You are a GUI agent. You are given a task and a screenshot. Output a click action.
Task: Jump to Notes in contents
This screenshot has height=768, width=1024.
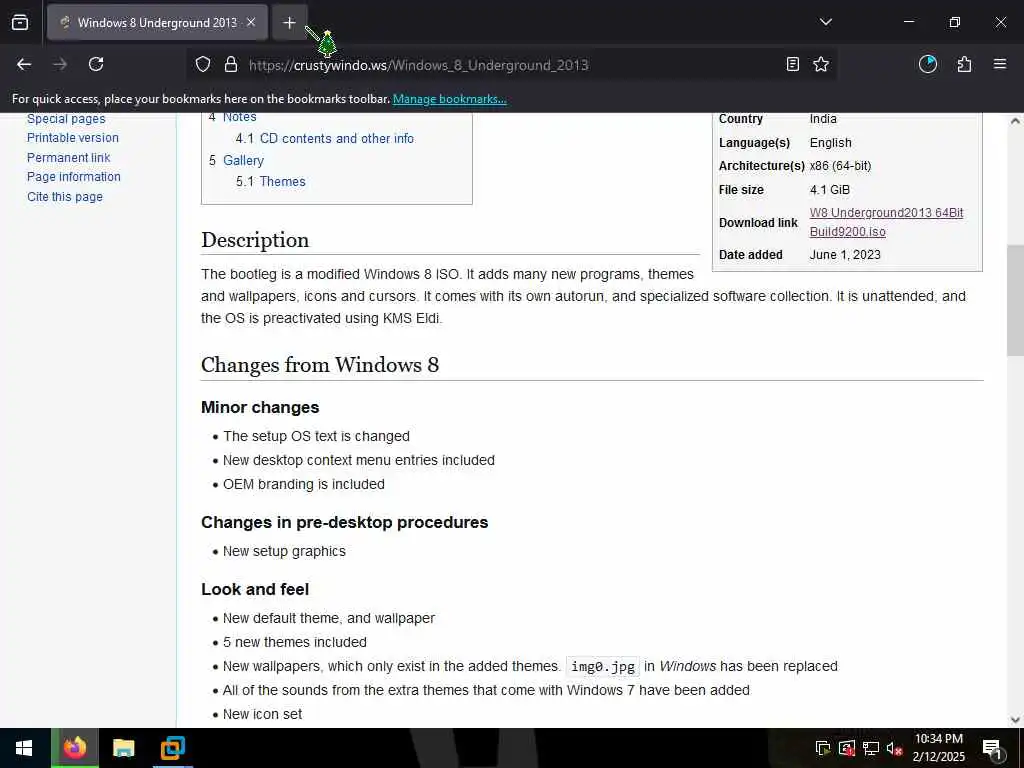click(x=239, y=118)
